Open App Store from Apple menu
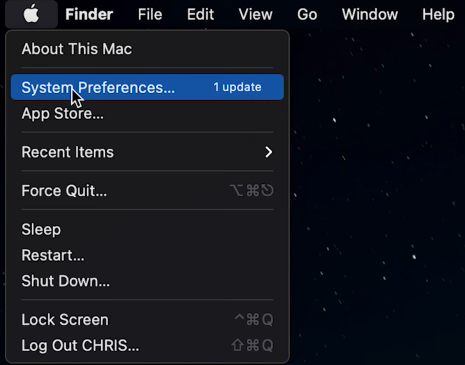465x365 pixels. [x=147, y=113]
